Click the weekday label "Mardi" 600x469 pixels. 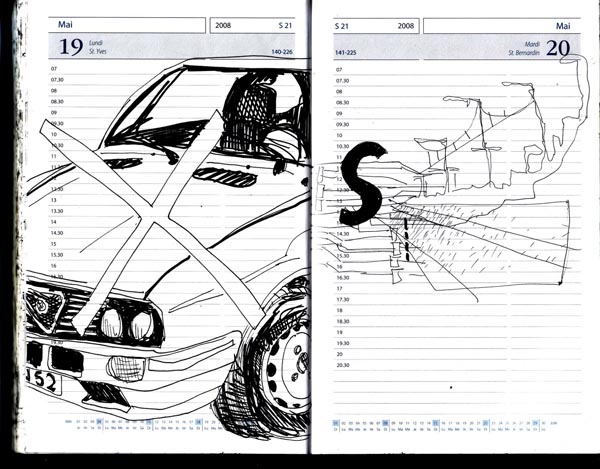[532, 44]
